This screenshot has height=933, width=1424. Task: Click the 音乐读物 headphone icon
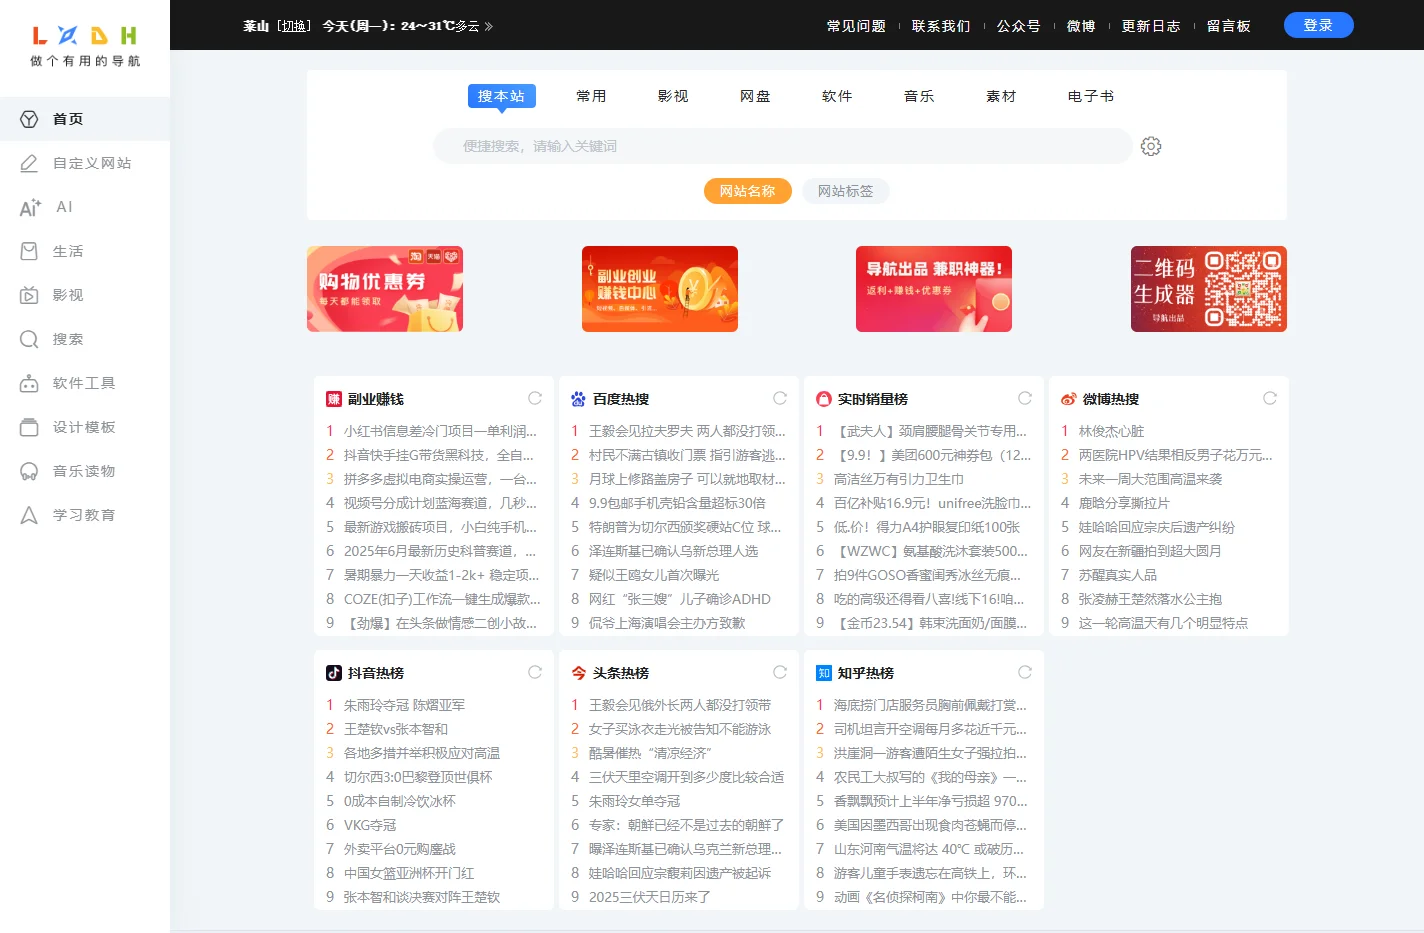[x=29, y=471]
